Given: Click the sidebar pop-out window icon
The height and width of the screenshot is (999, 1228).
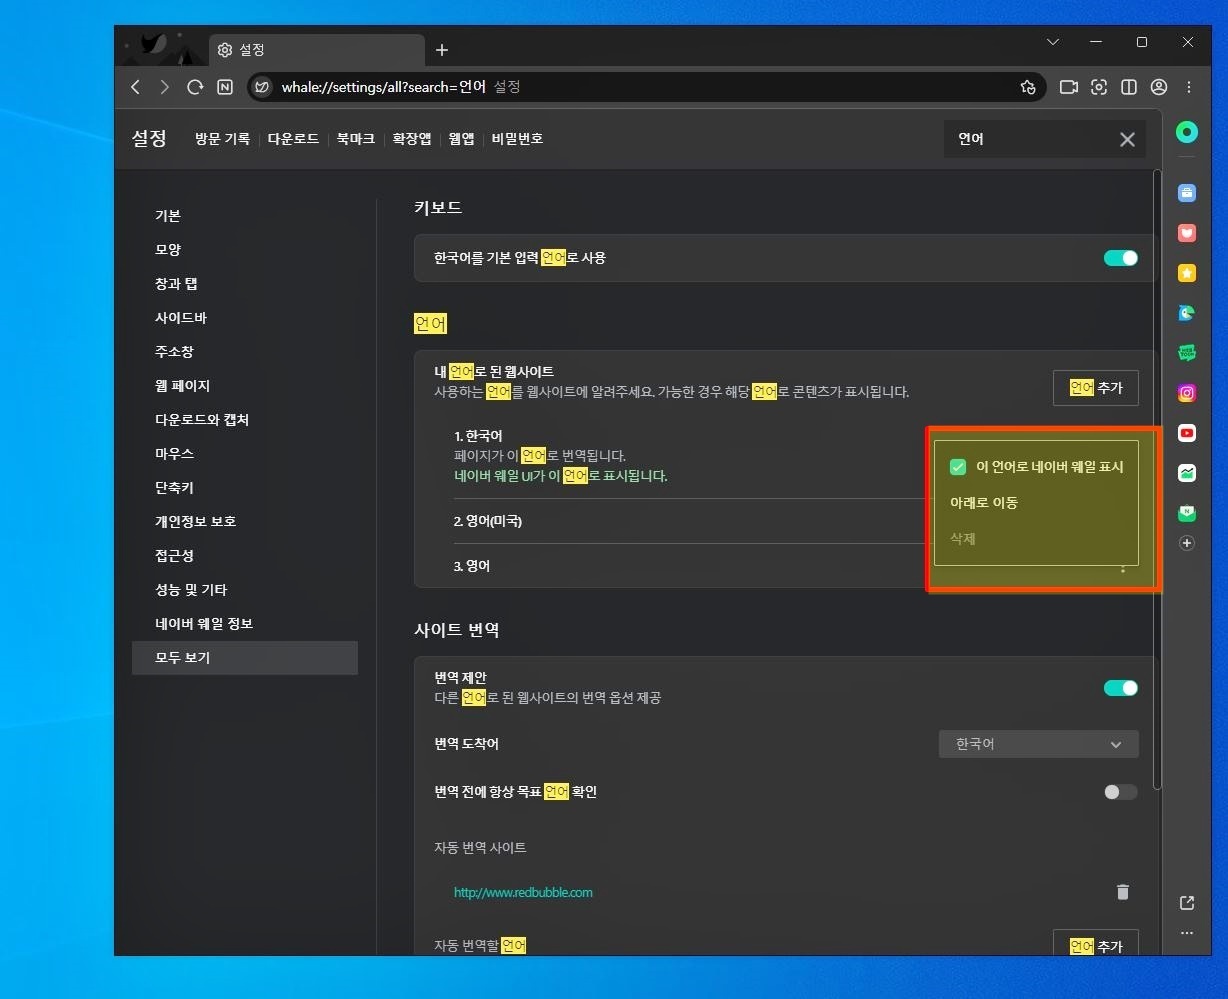Looking at the screenshot, I should click(x=1187, y=903).
